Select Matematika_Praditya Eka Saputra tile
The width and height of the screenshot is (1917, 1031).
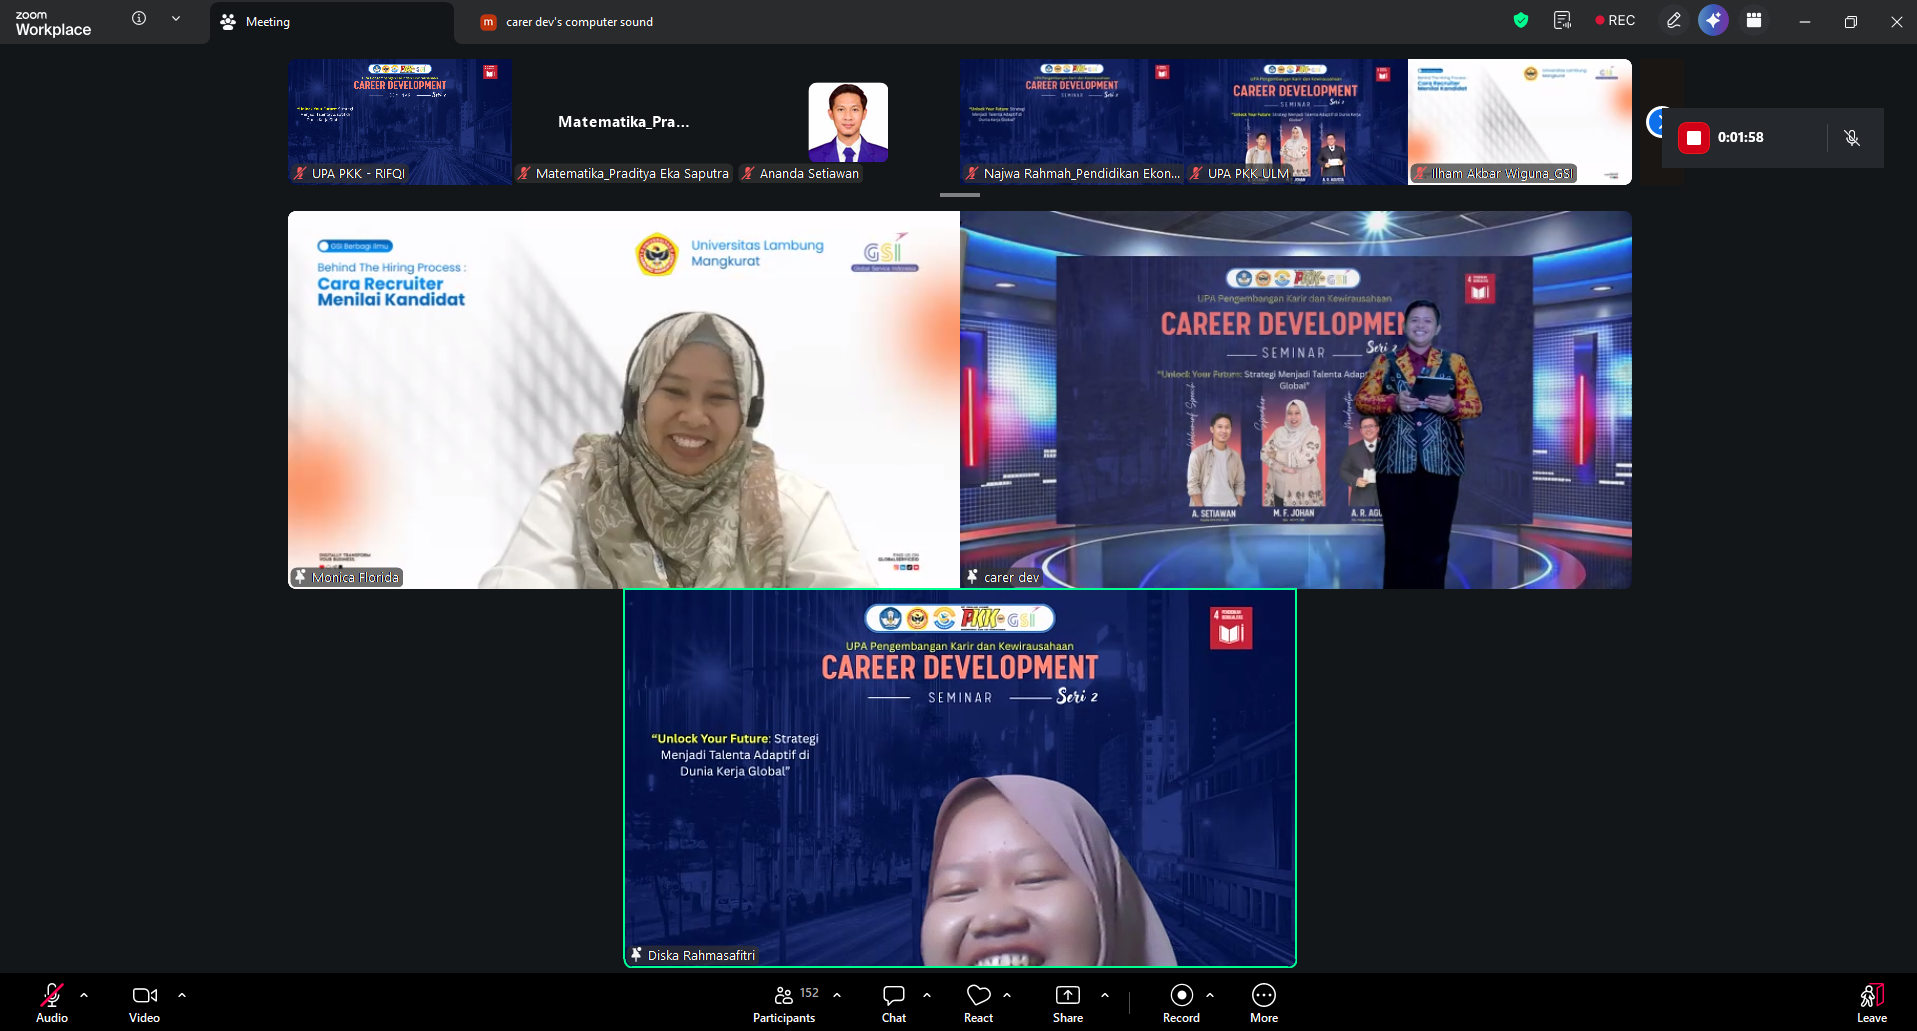(624, 122)
